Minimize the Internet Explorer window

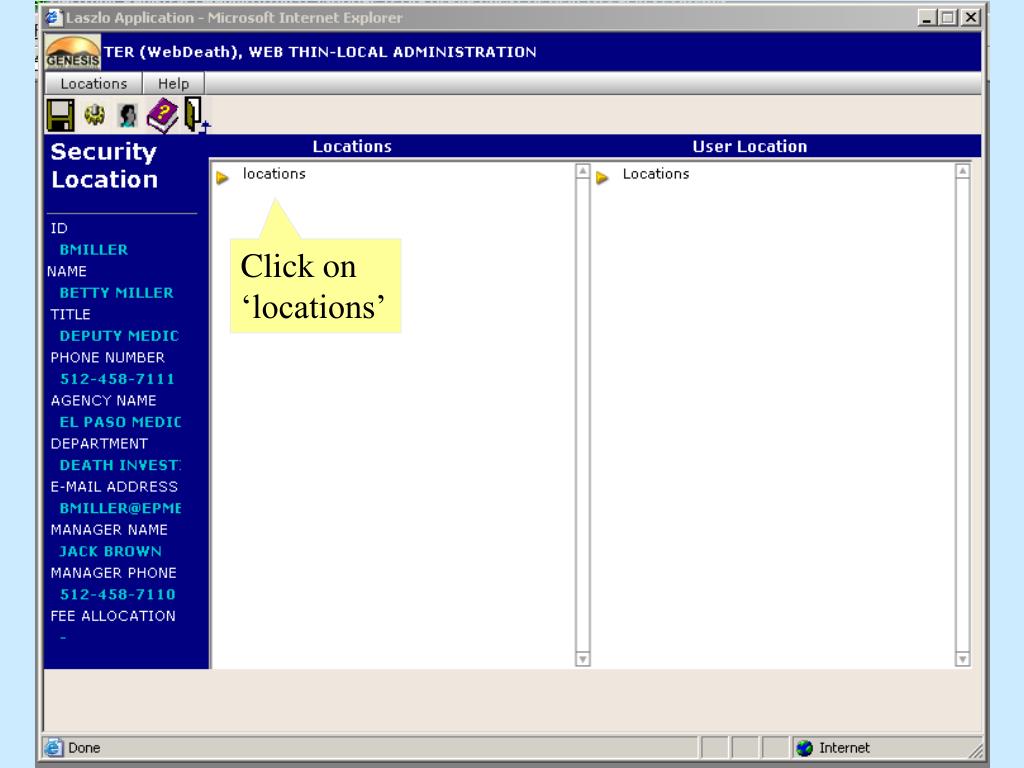[x=927, y=18]
